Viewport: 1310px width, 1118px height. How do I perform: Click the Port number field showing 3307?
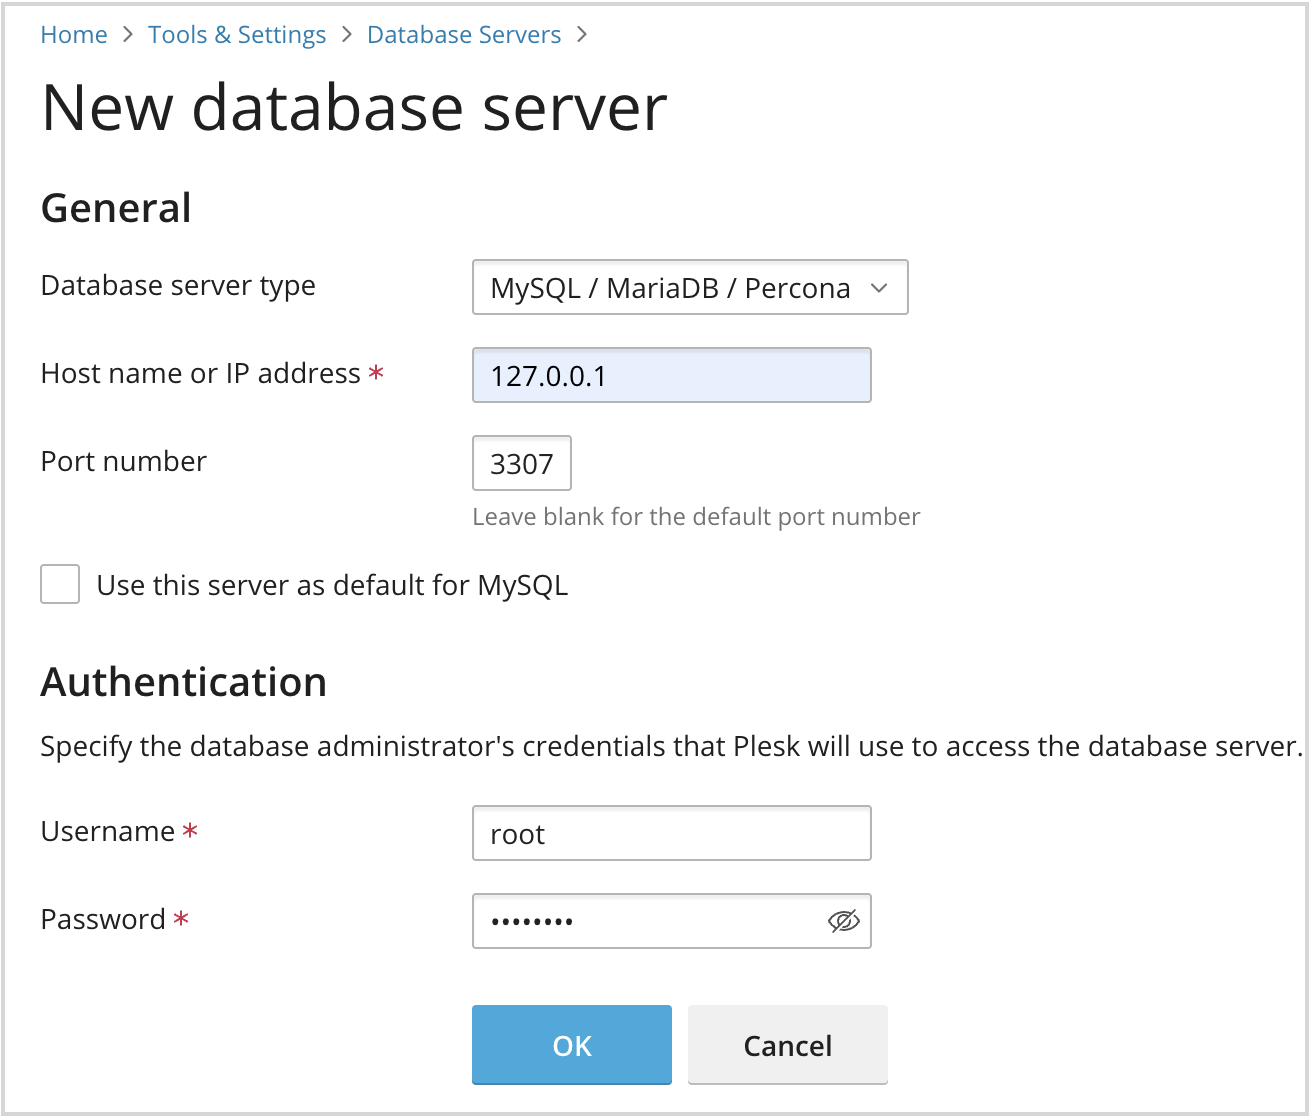521,464
